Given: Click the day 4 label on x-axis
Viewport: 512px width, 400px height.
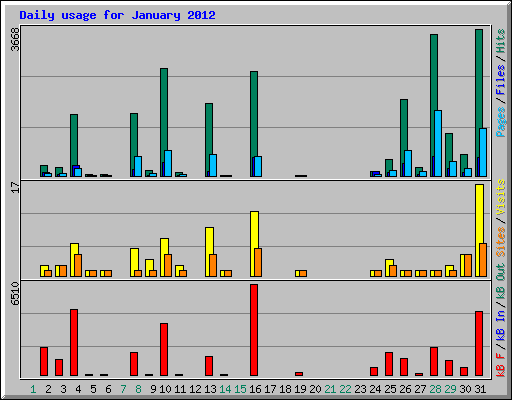Looking at the screenshot, I should 78,389.
